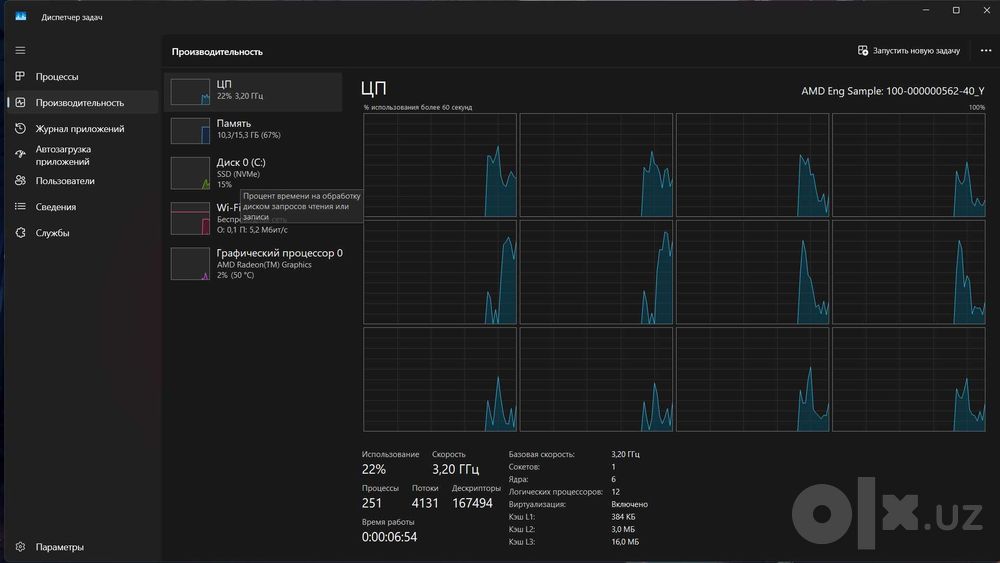
Task: Go to Пользователи tab
Action: coord(83,180)
